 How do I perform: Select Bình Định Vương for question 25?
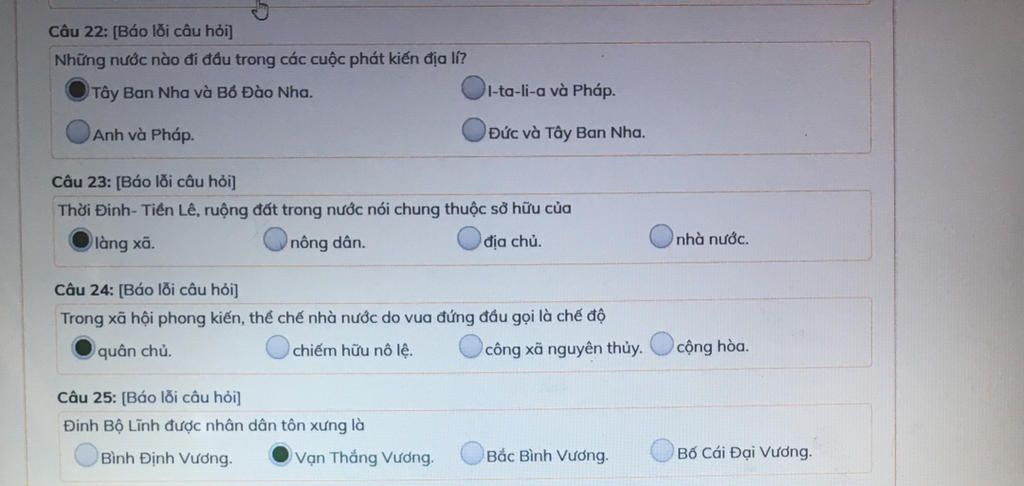86,455
